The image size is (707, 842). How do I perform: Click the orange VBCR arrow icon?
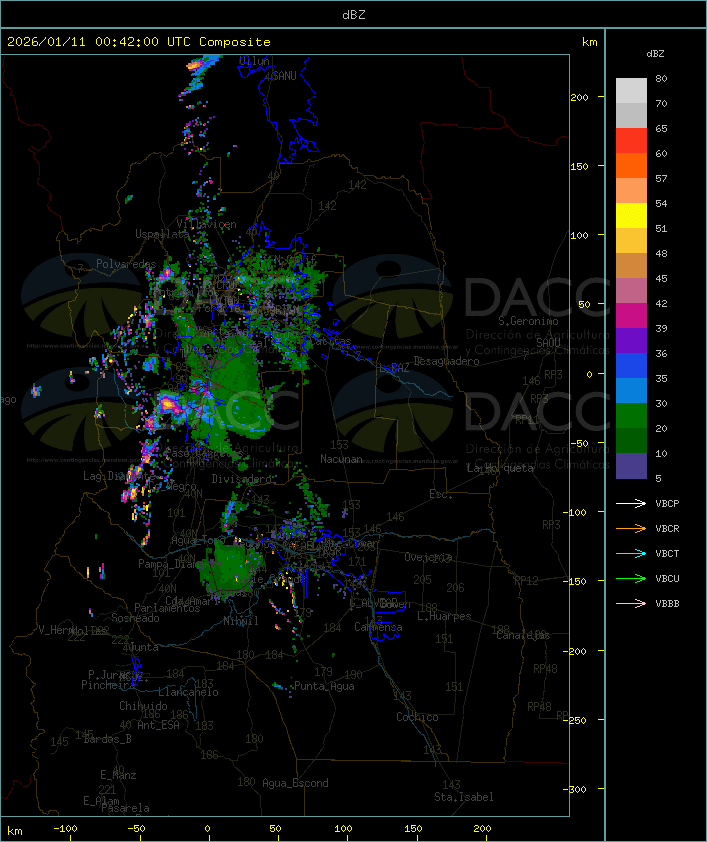point(630,529)
